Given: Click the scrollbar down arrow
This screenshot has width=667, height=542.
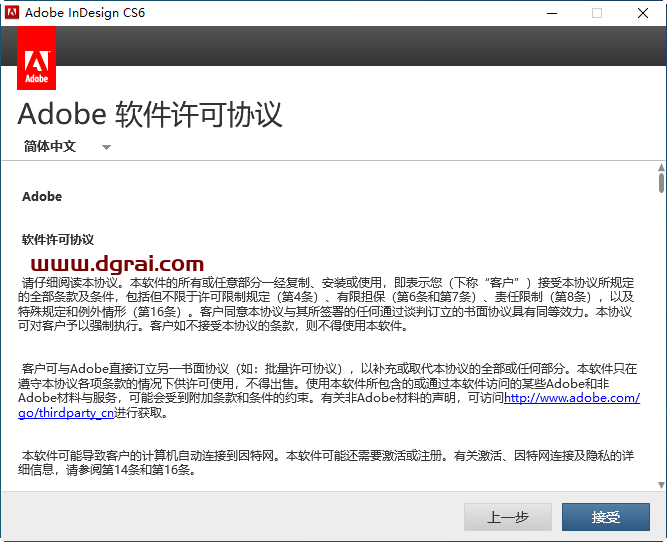Looking at the screenshot, I should pos(661,485).
